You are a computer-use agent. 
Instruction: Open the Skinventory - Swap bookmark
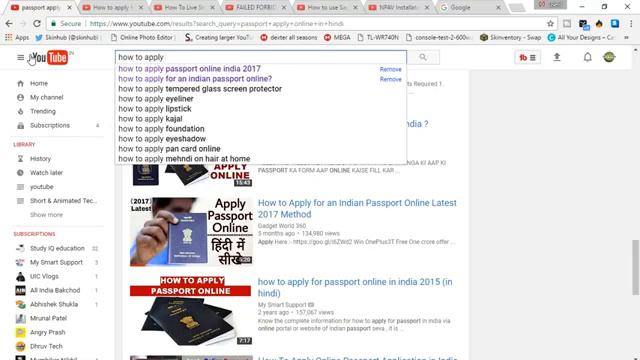pos(510,38)
